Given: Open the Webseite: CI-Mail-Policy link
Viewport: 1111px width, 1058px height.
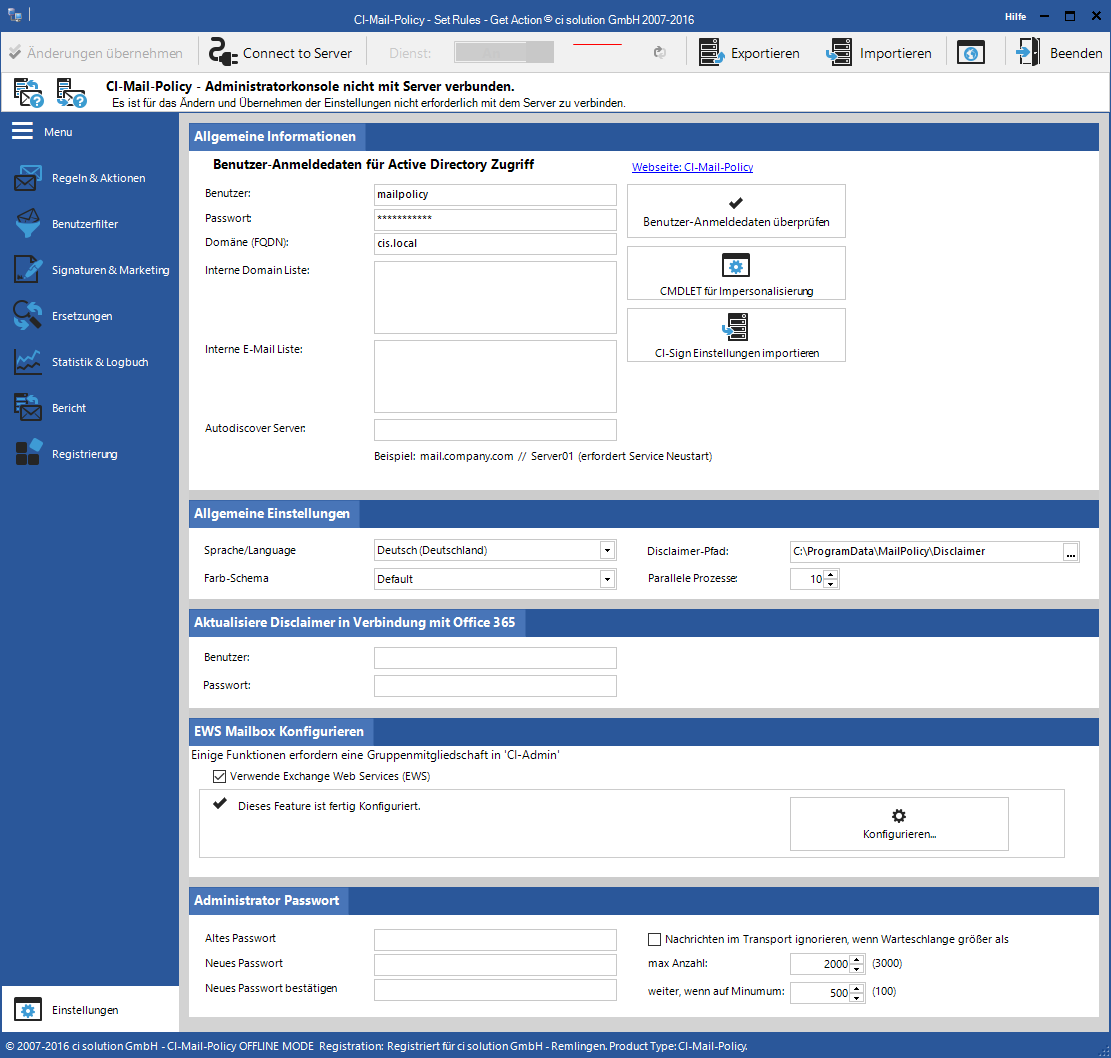Looking at the screenshot, I should click(692, 167).
